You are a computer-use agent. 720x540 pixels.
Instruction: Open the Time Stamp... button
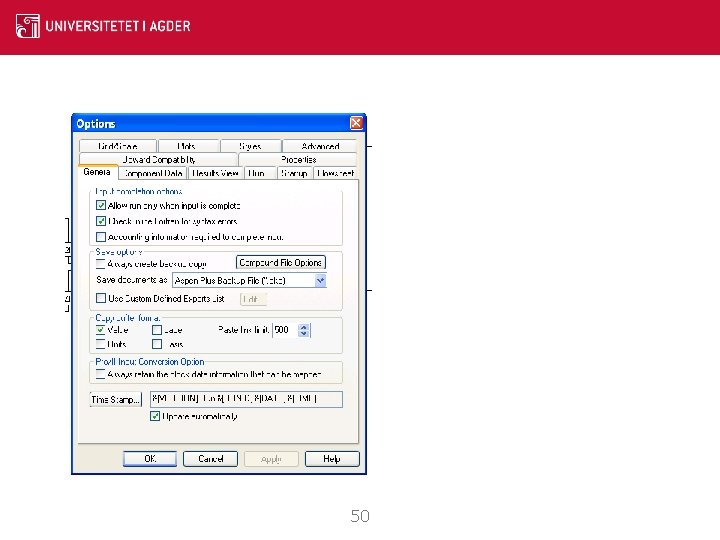[116, 399]
